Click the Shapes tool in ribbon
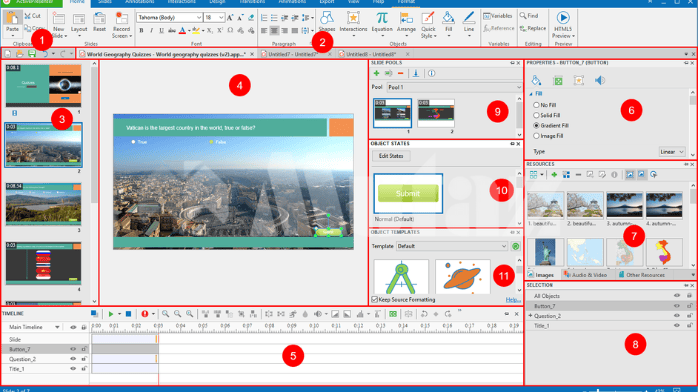698x392 pixels. [x=327, y=21]
